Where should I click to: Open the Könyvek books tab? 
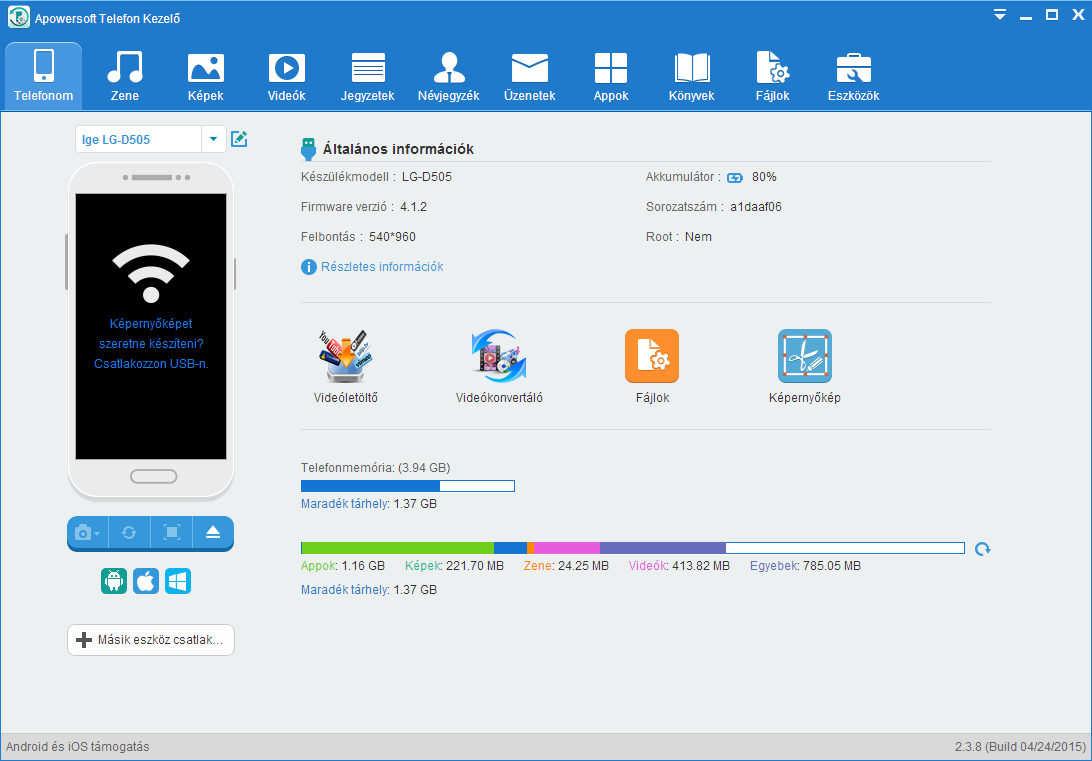tap(692, 76)
